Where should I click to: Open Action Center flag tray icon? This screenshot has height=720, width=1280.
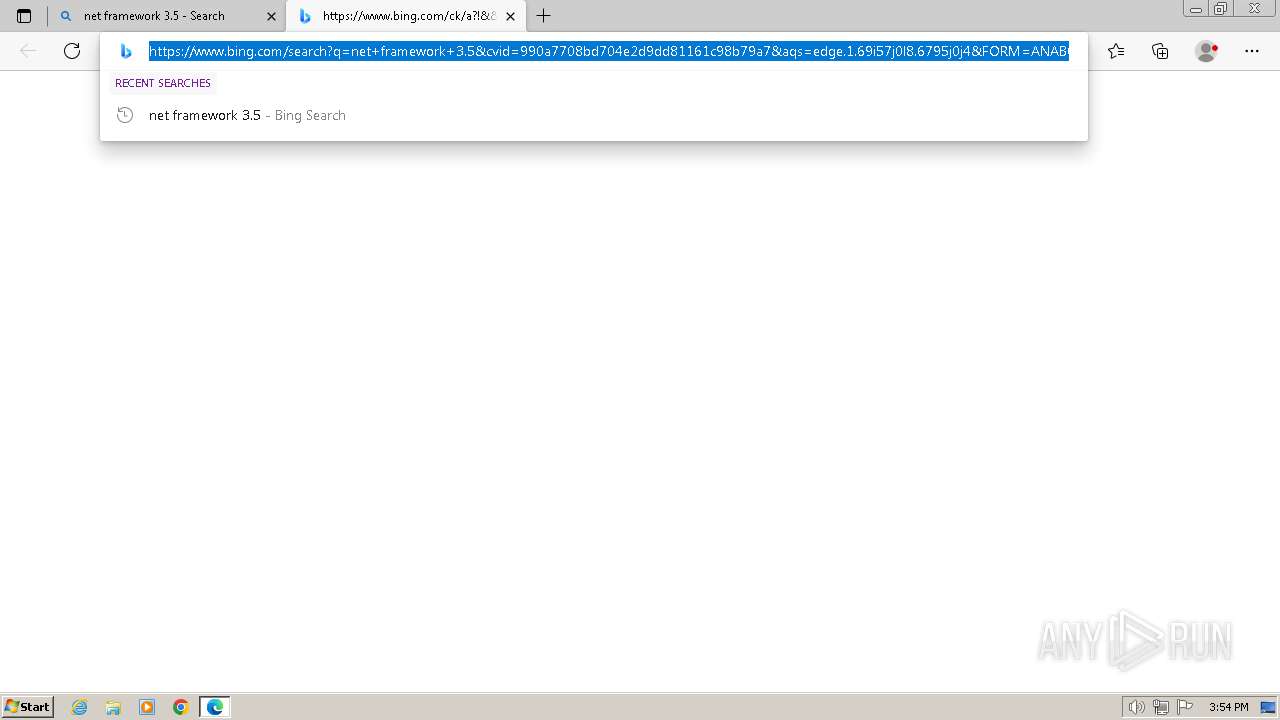(x=1185, y=707)
